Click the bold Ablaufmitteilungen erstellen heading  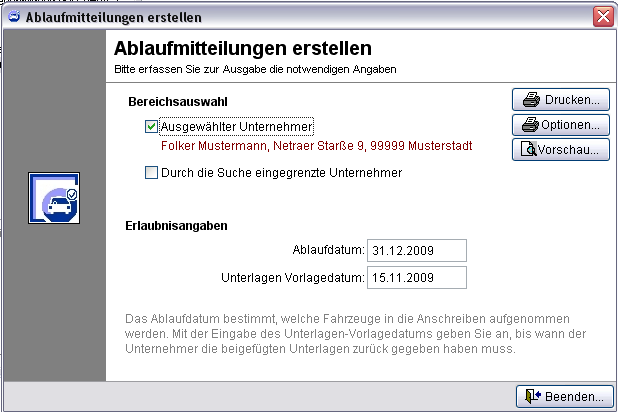pos(243,48)
